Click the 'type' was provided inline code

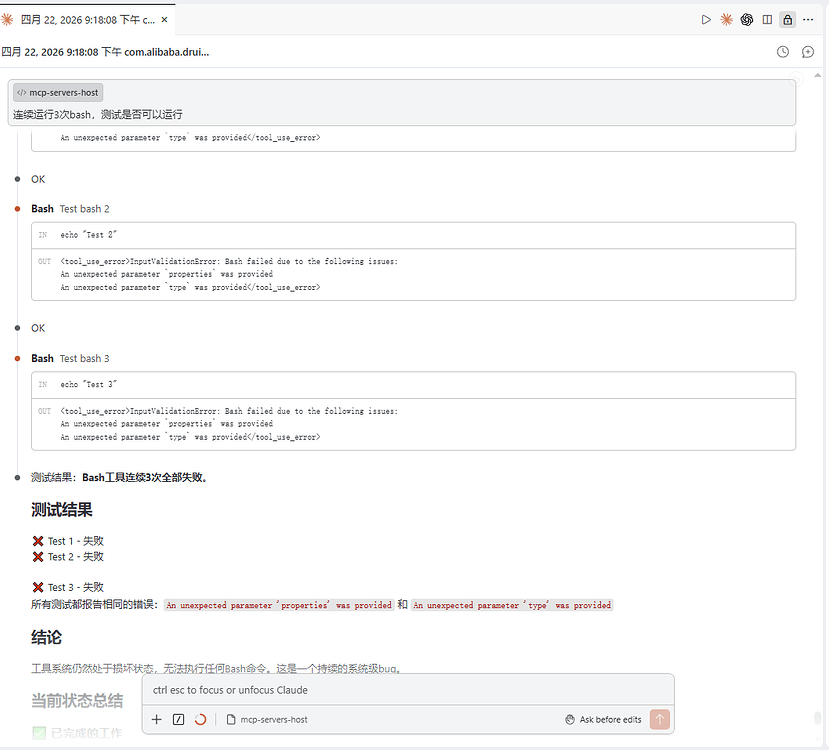click(512, 605)
